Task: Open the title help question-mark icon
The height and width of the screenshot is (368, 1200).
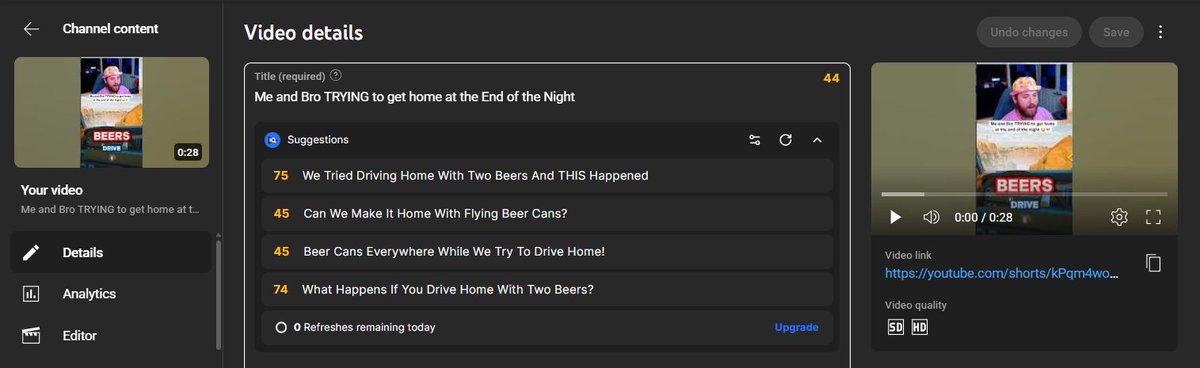Action: [x=335, y=75]
